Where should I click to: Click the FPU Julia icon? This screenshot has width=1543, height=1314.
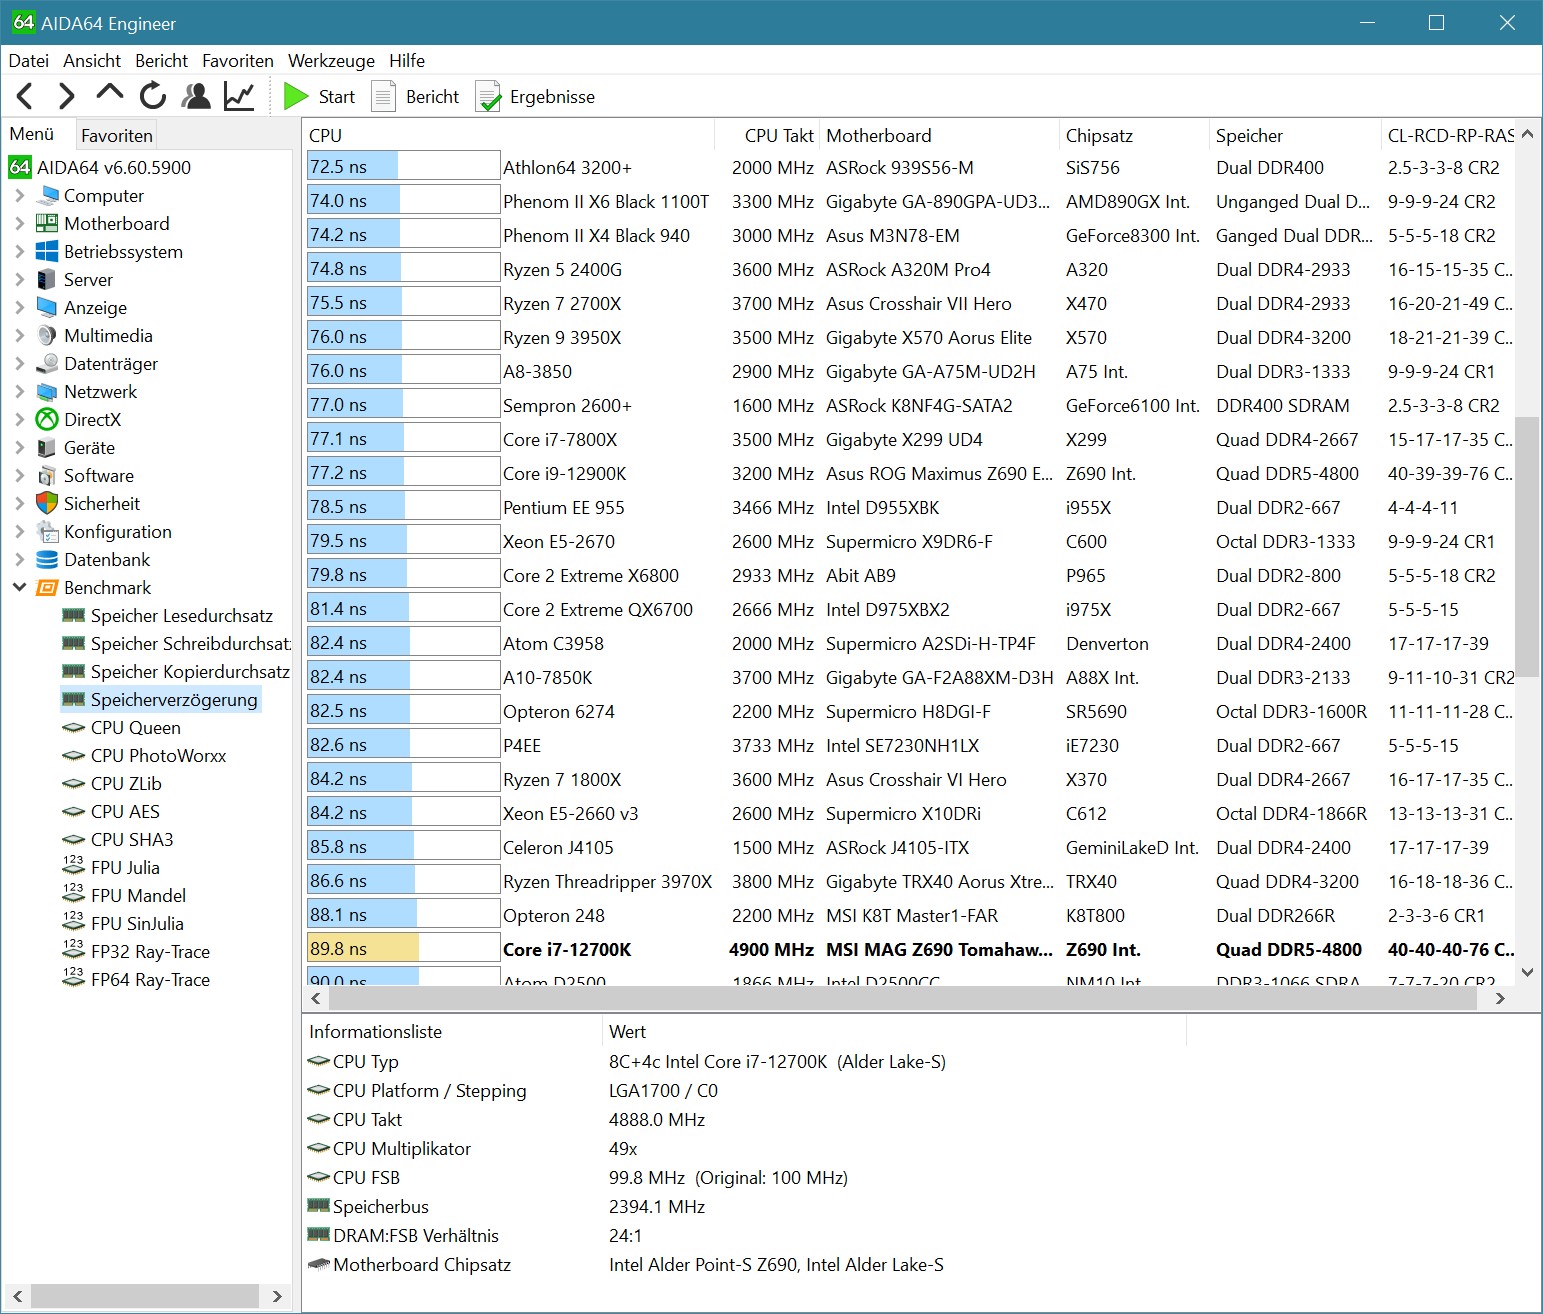73,866
